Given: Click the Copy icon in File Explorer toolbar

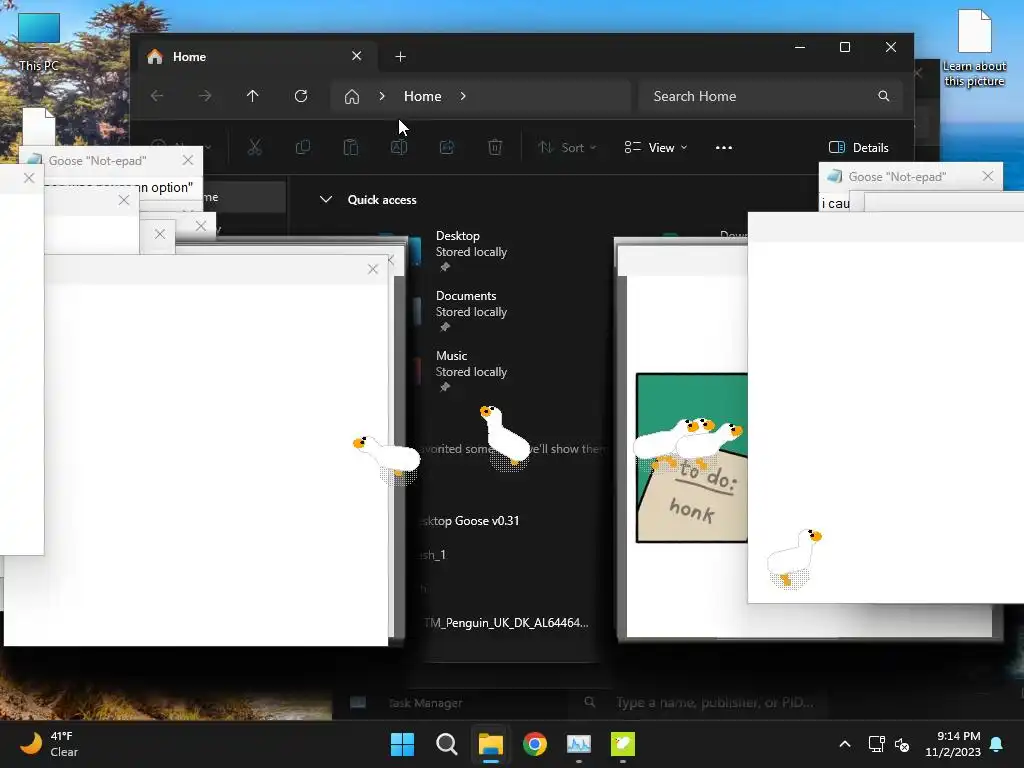Looking at the screenshot, I should coord(302,148).
